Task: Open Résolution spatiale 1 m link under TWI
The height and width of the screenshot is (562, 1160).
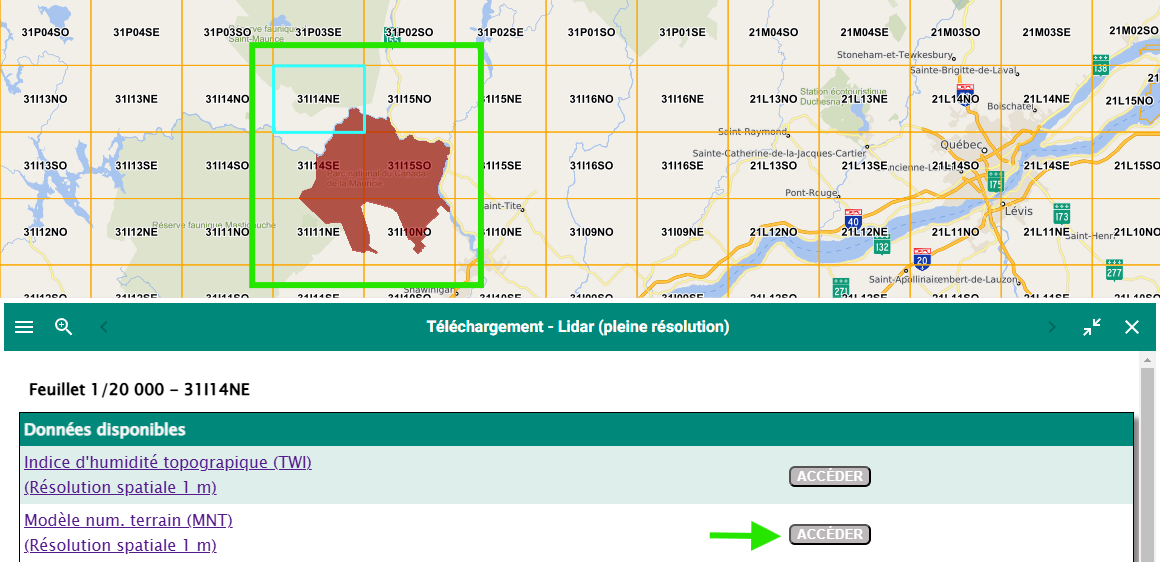Action: 120,487
